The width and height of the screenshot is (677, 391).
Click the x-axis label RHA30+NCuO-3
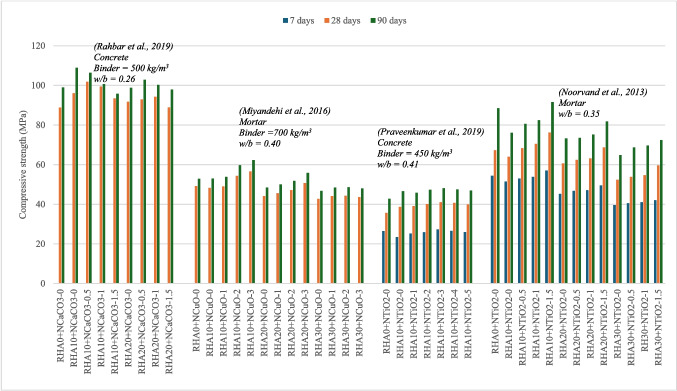point(359,322)
